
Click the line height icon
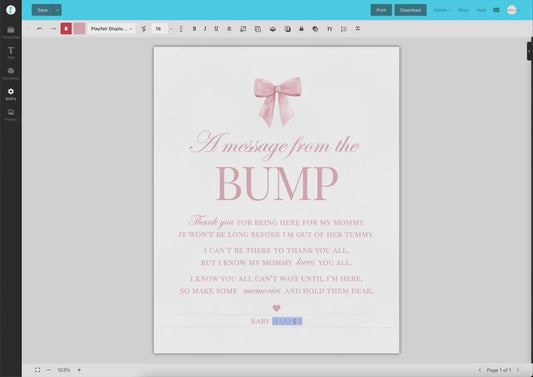[x=181, y=29]
